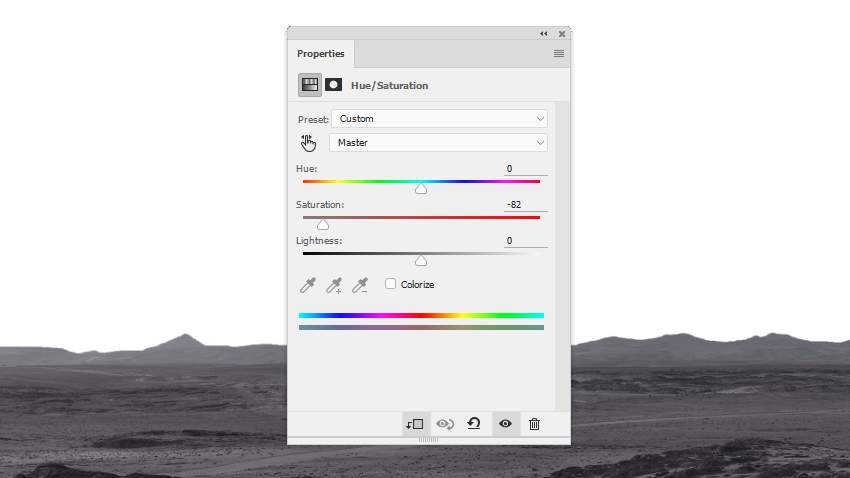Click the Colorize label text
The image size is (850, 478).
coord(417,285)
